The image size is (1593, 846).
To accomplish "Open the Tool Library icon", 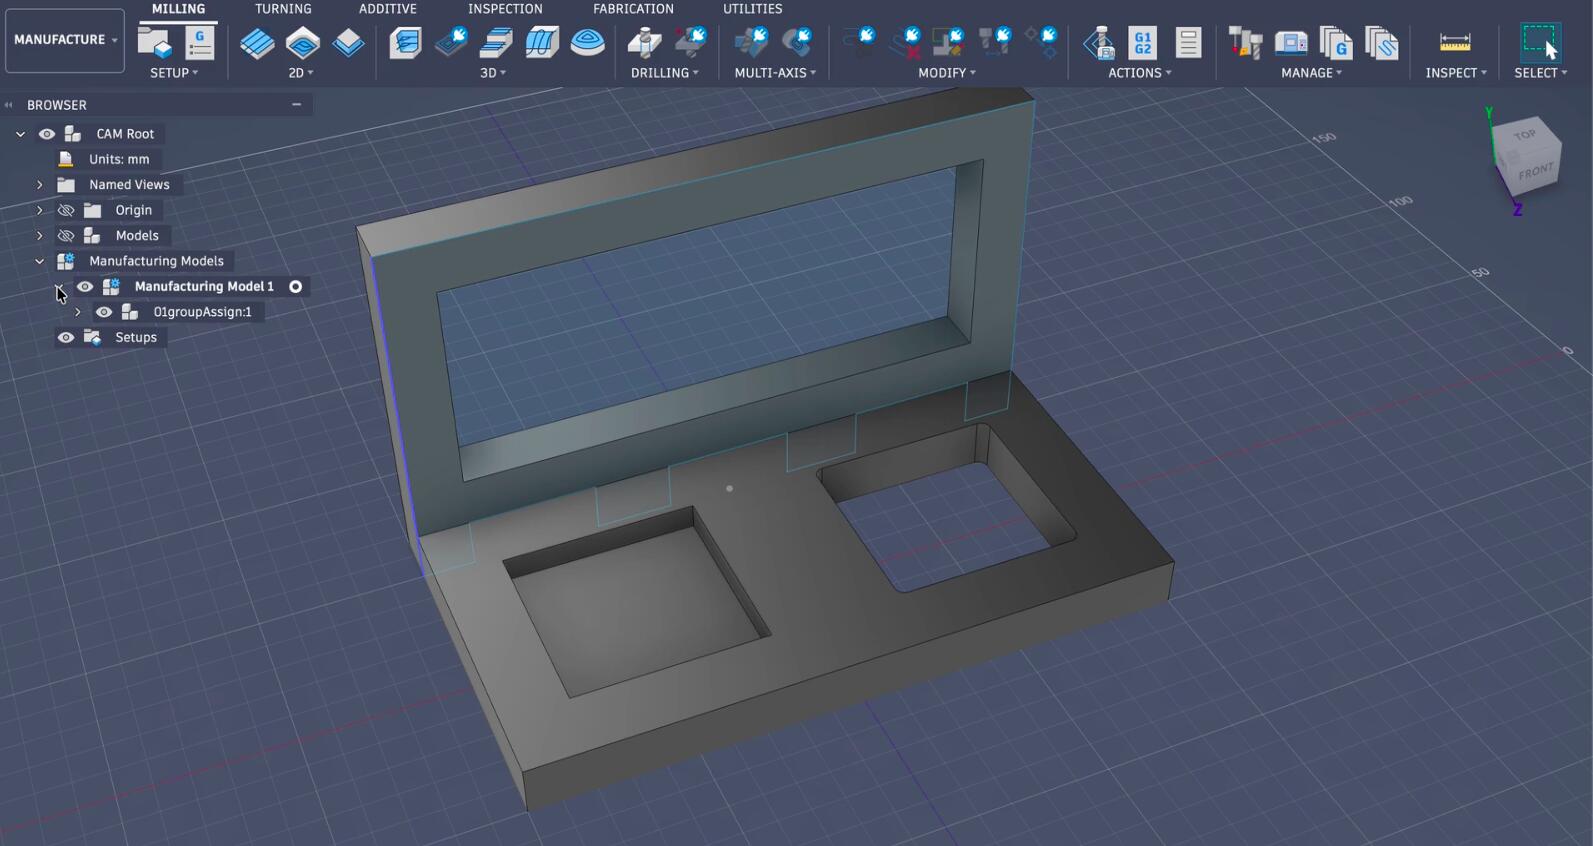I will point(1245,43).
